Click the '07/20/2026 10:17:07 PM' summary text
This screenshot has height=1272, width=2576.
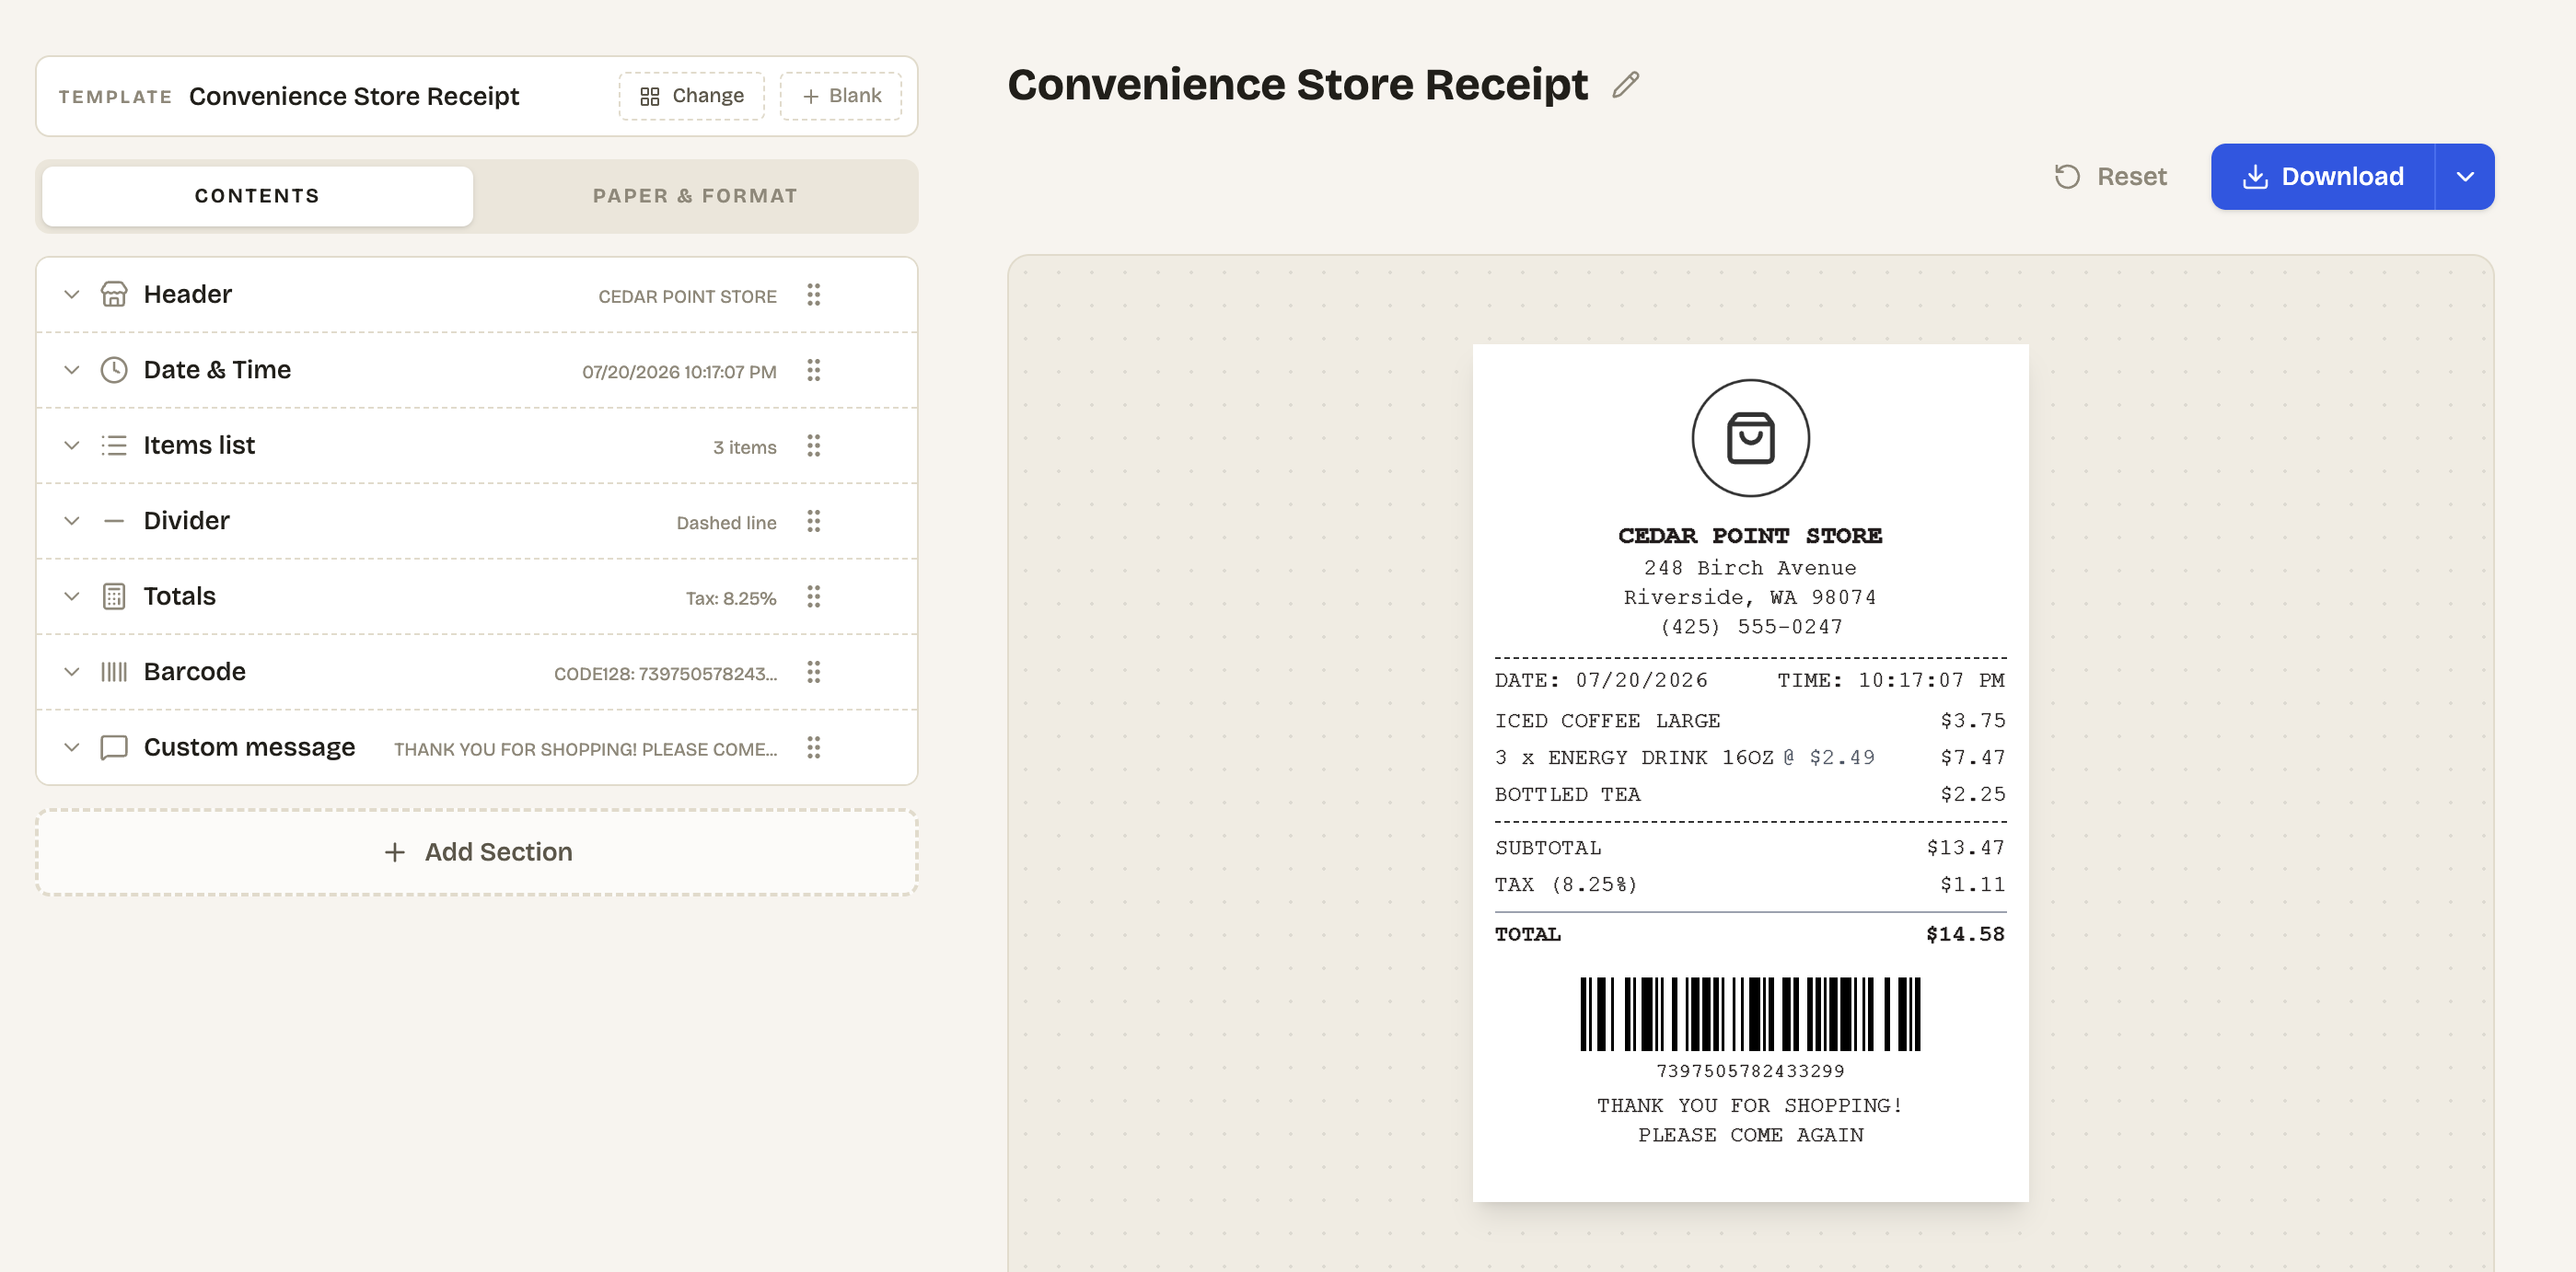click(x=679, y=372)
